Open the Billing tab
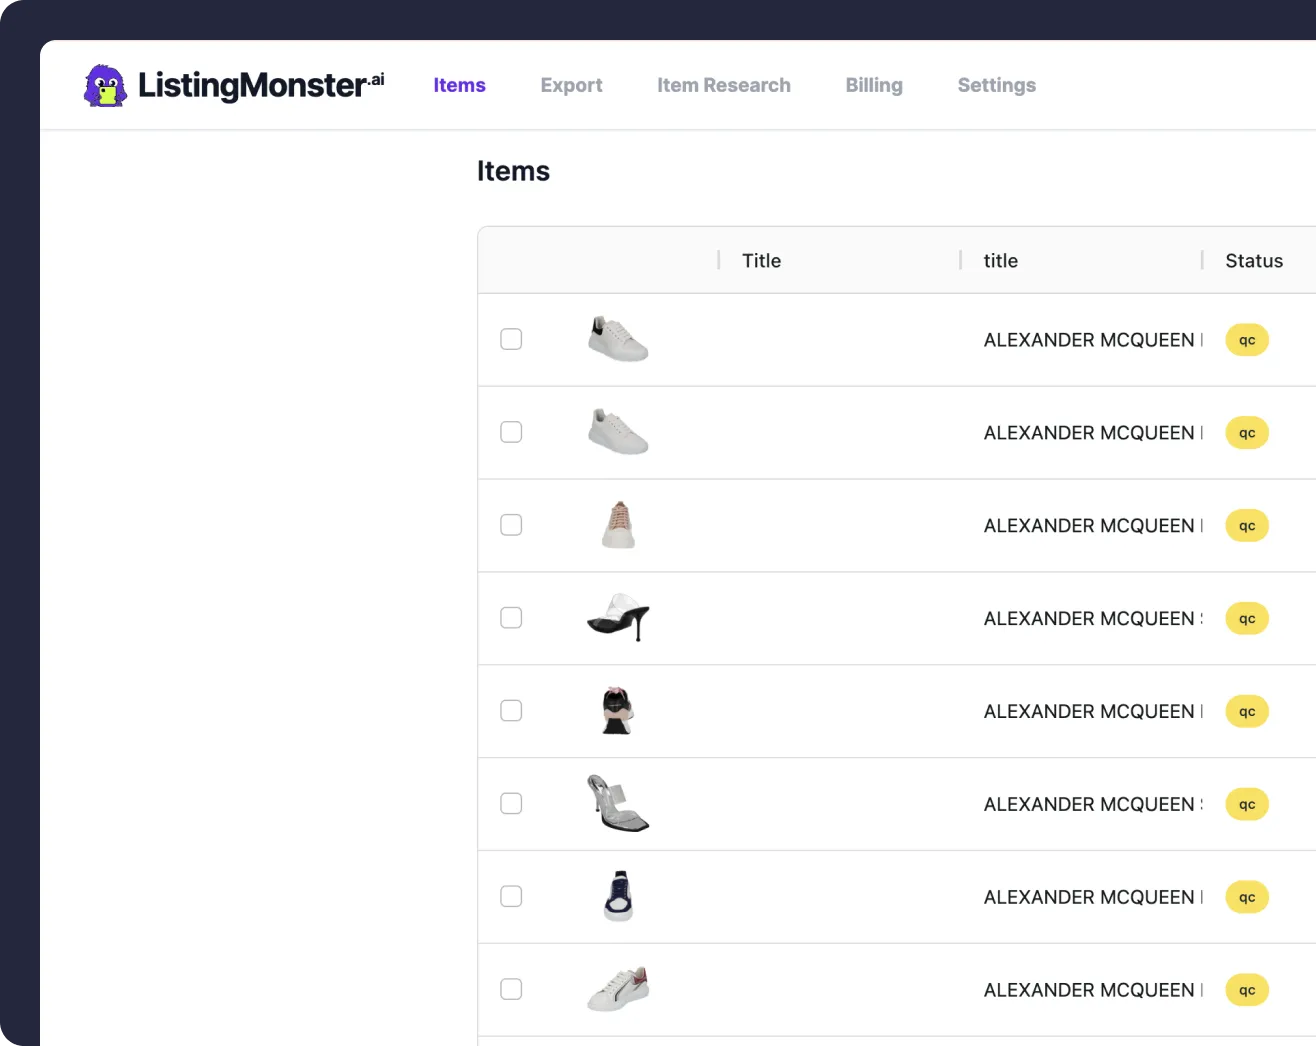This screenshot has height=1046, width=1316. point(874,85)
